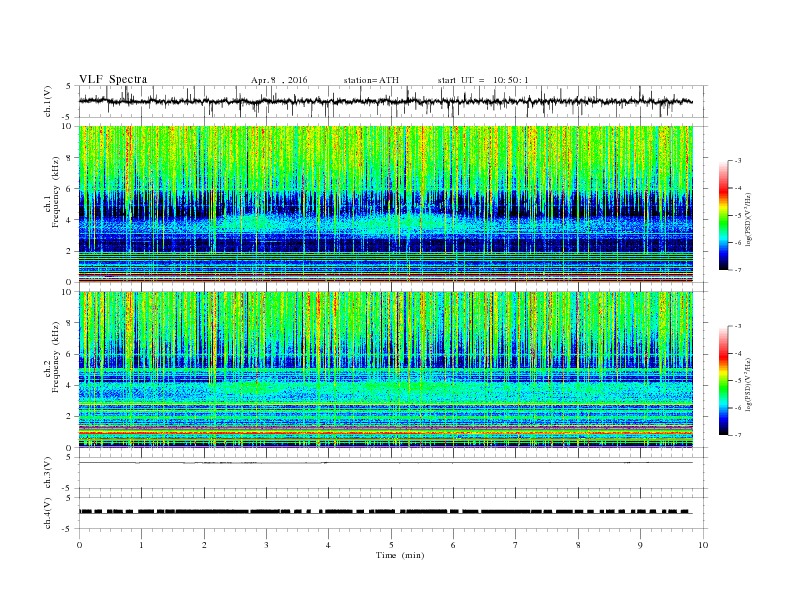Click the "0" tick on the time axis
Screen dimensions: 792x612
point(79,545)
